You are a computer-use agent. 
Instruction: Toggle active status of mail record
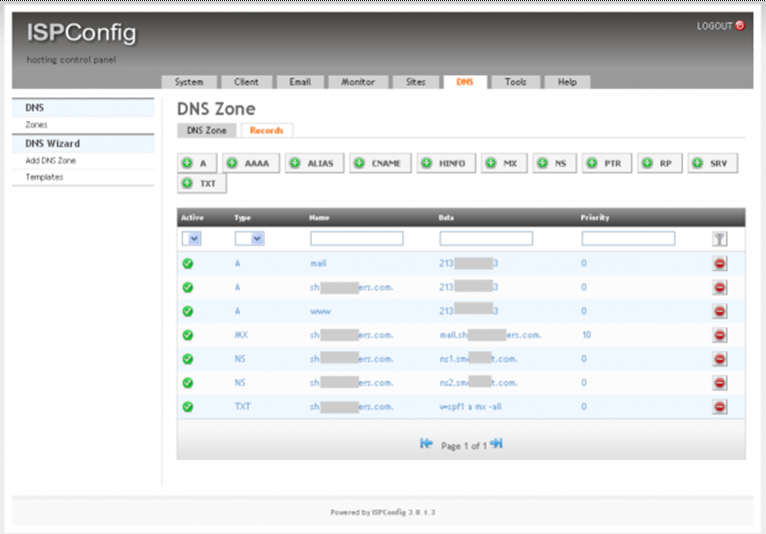188,264
